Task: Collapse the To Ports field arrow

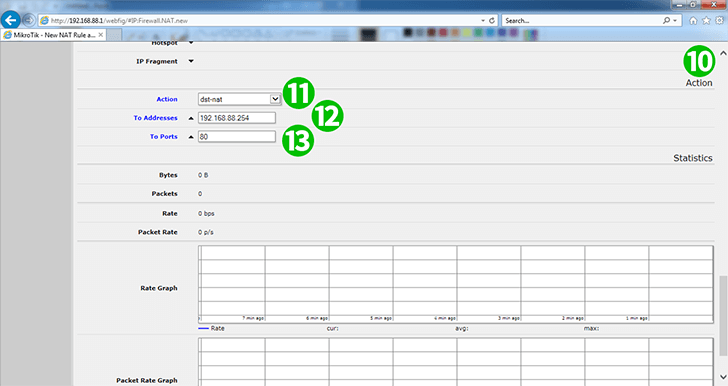Action: [x=191, y=137]
